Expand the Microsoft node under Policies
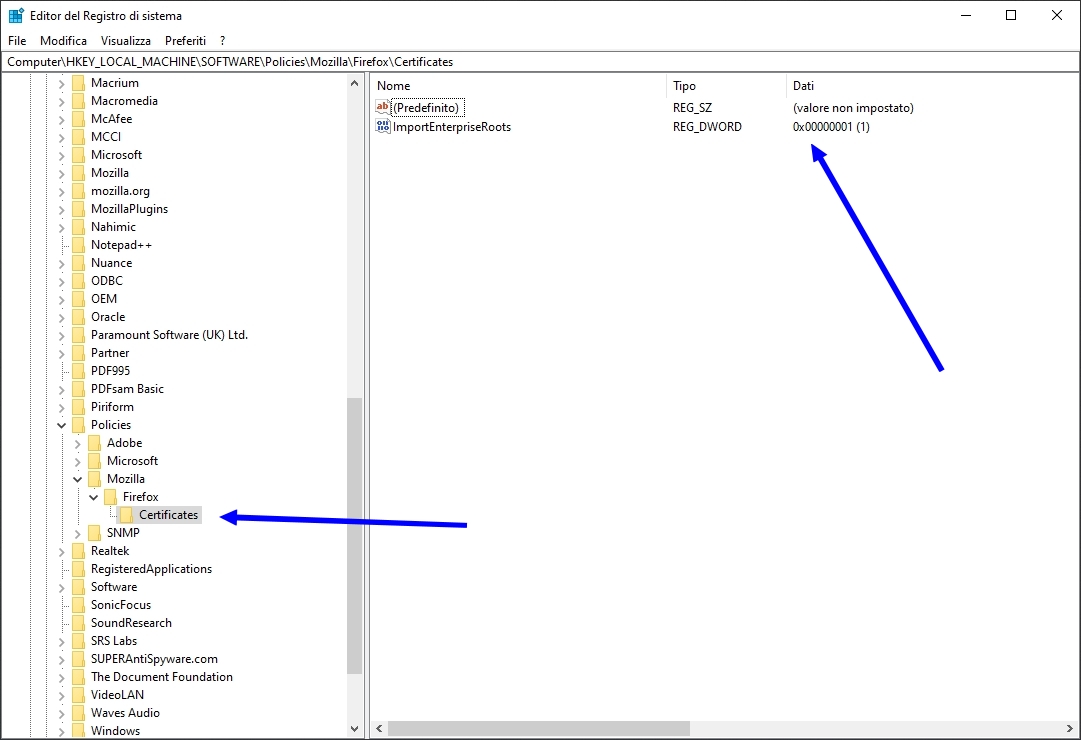The width and height of the screenshot is (1081, 740). click(78, 461)
